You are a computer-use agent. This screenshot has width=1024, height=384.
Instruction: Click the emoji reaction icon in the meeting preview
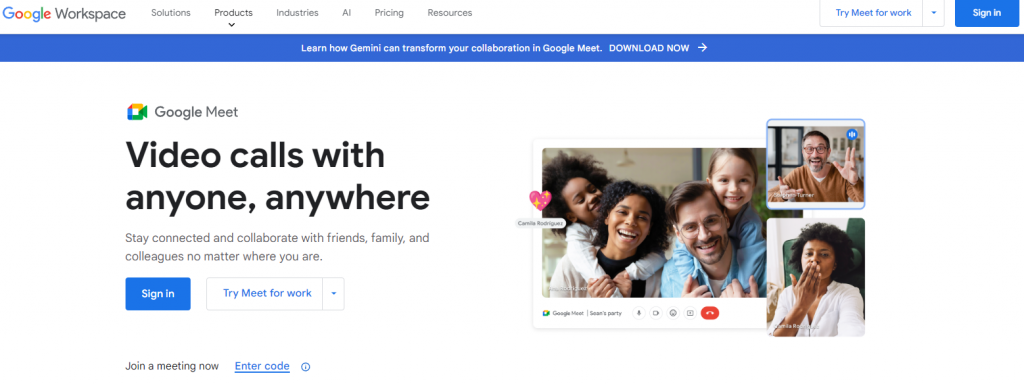pyautogui.click(x=673, y=313)
